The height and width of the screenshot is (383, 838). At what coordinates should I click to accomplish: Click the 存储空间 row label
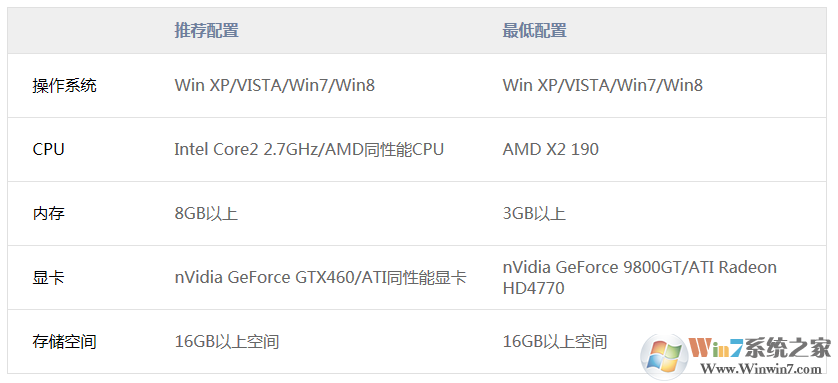click(64, 342)
